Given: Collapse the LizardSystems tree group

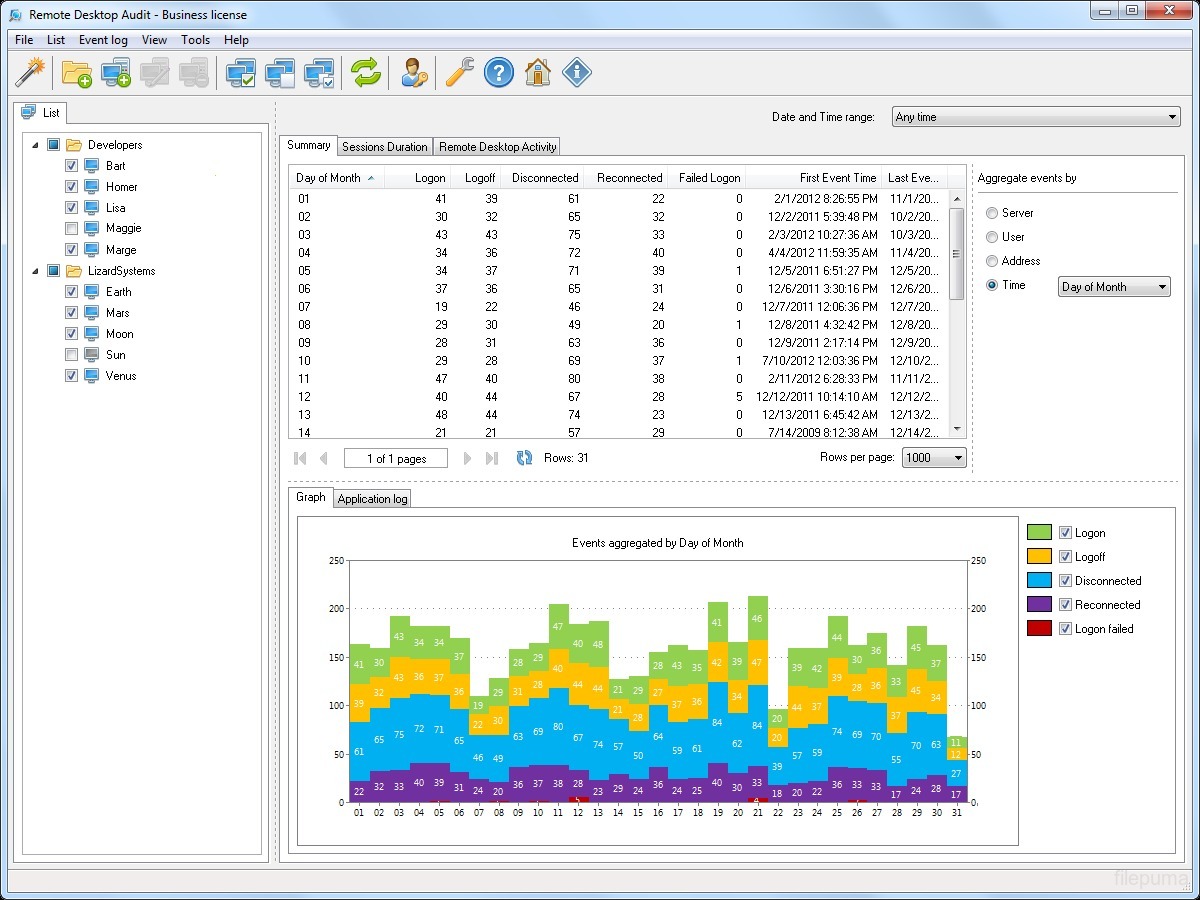Looking at the screenshot, I should point(36,271).
